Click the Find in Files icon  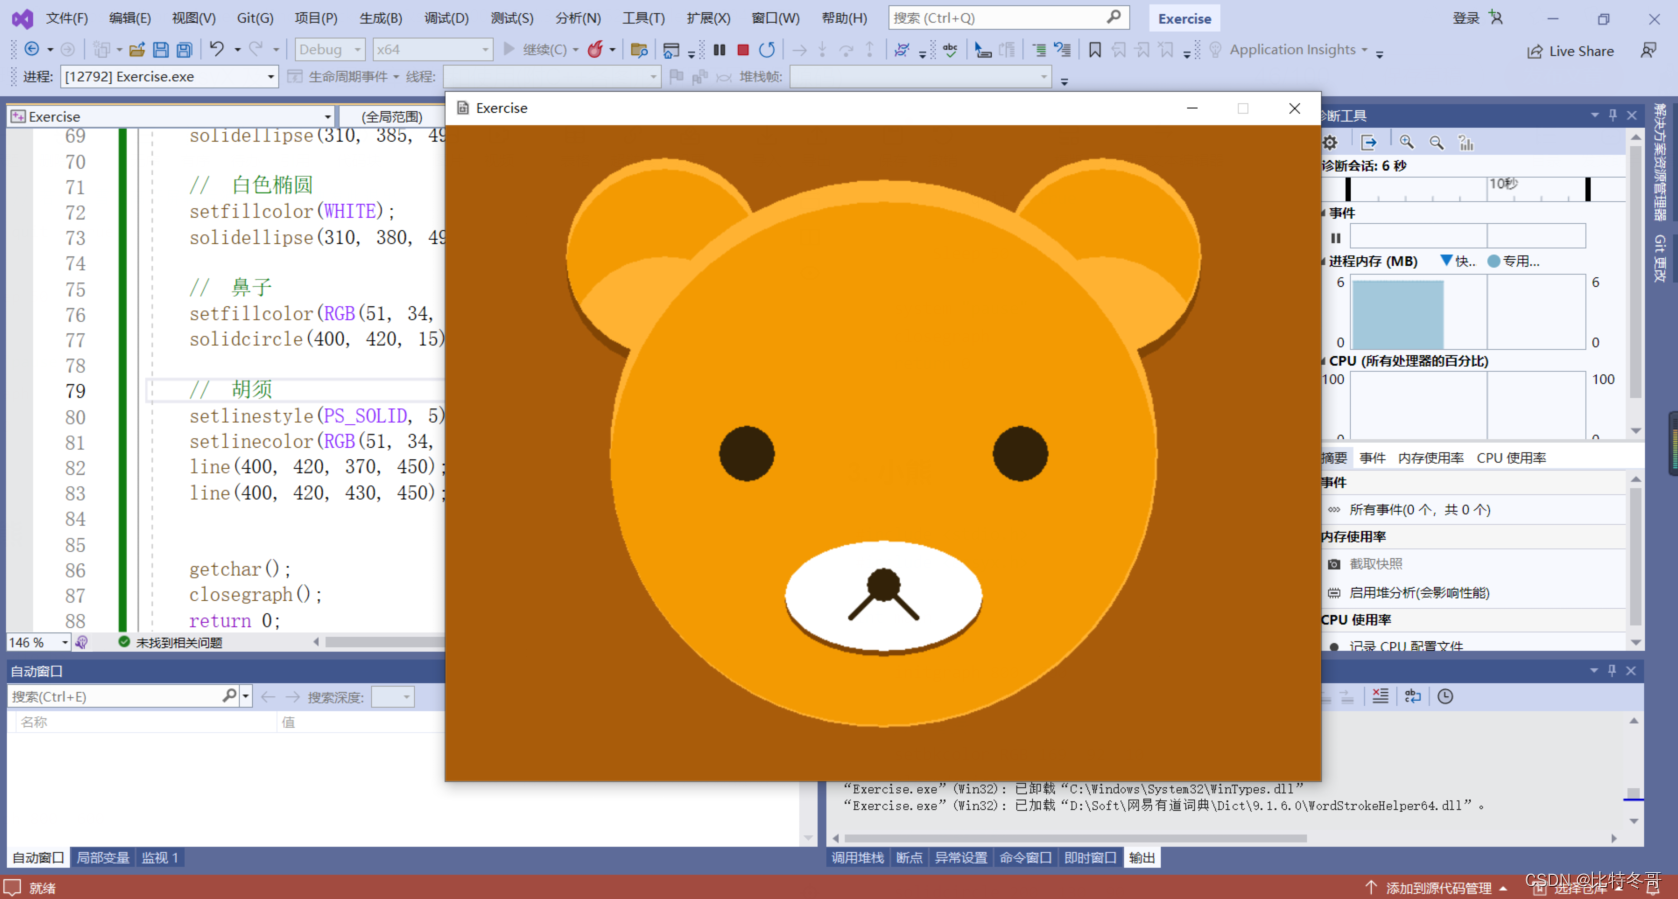point(640,50)
